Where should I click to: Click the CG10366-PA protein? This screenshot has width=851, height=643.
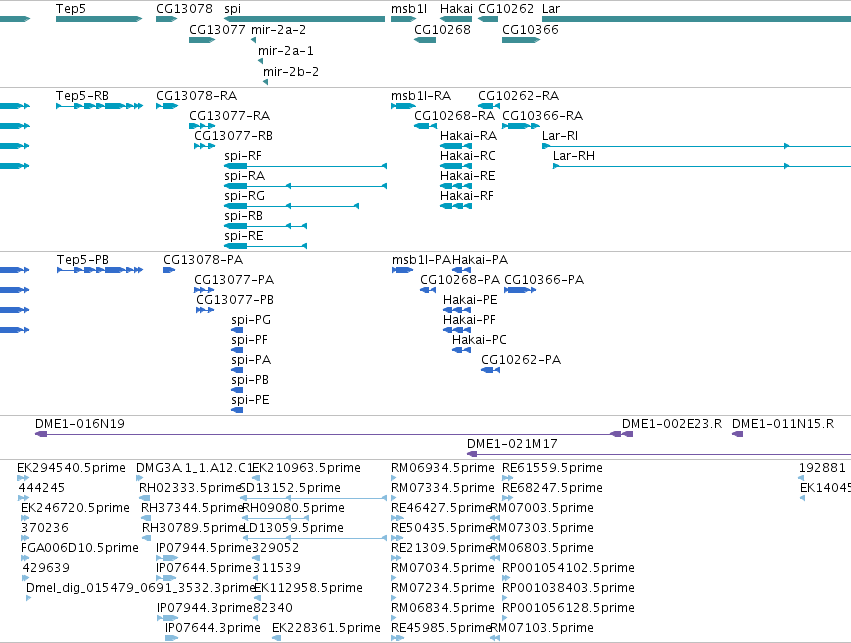[520, 290]
